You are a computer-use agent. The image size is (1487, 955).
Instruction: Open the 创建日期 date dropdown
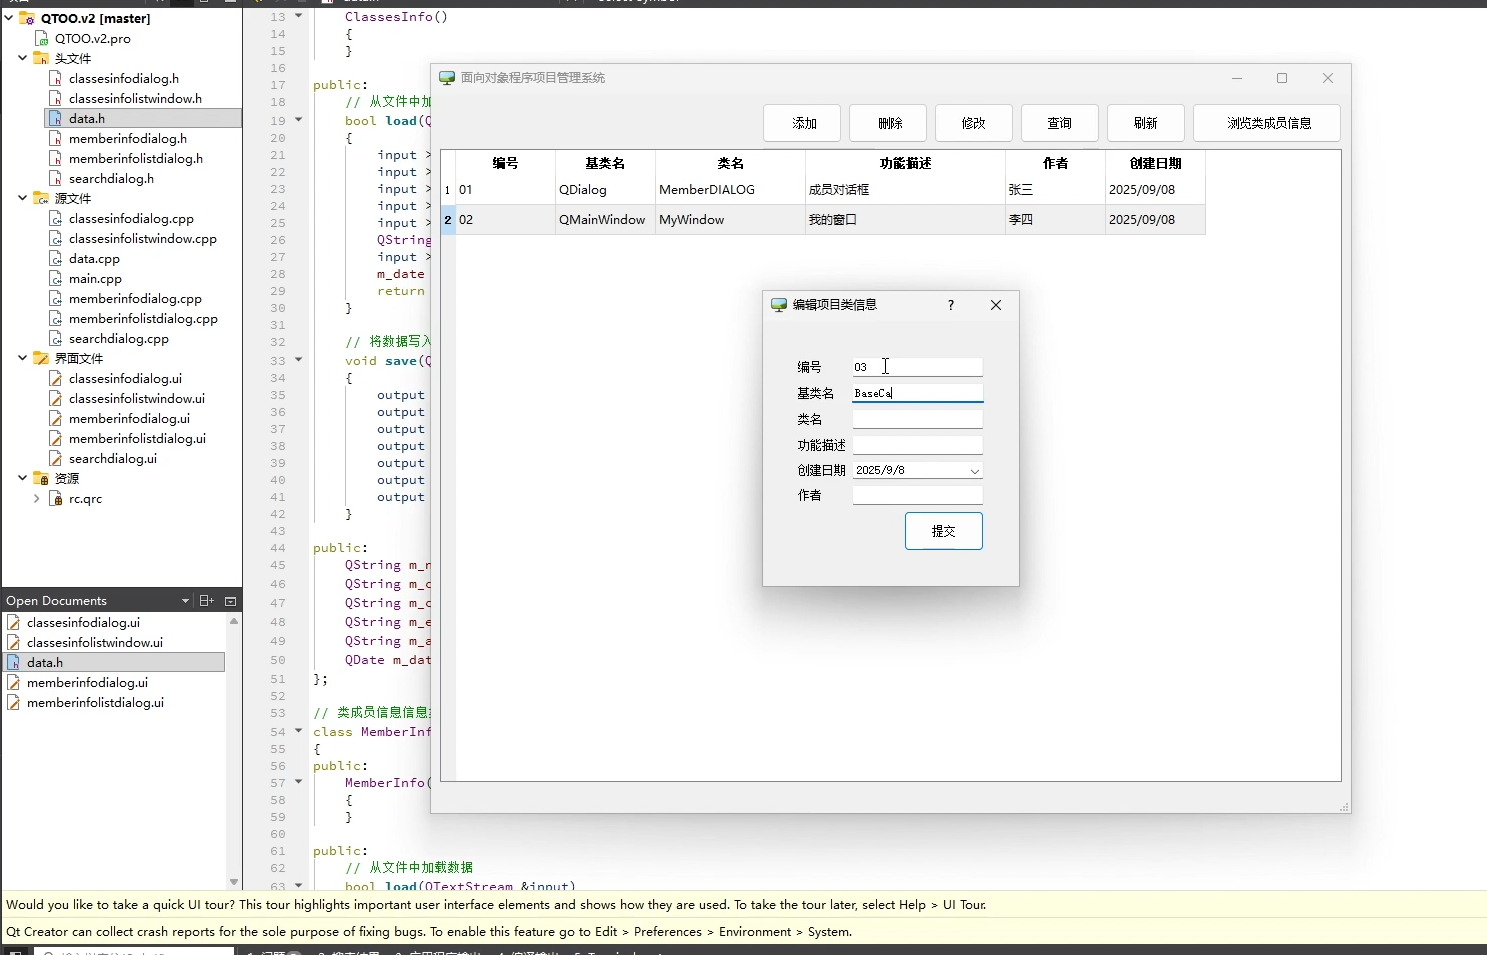(x=974, y=470)
